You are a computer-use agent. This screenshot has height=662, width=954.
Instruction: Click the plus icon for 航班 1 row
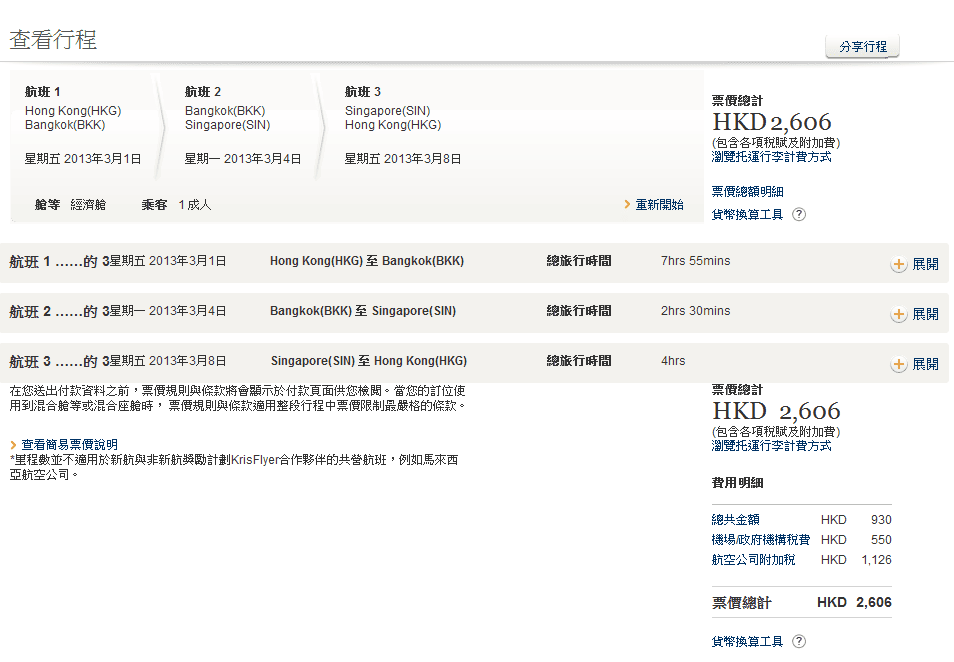[x=899, y=264]
